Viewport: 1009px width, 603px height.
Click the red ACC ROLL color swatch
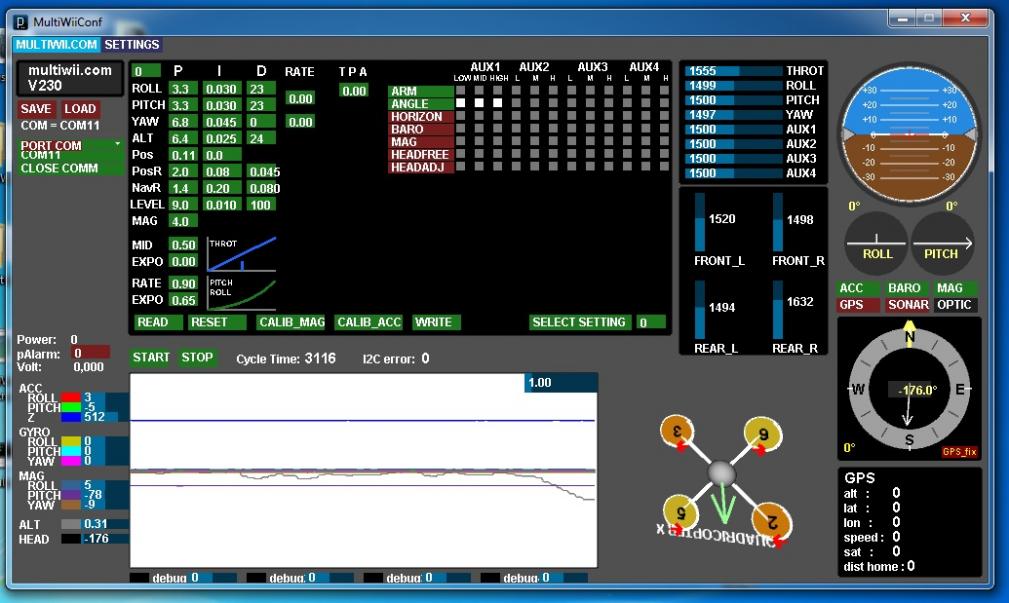[70, 397]
